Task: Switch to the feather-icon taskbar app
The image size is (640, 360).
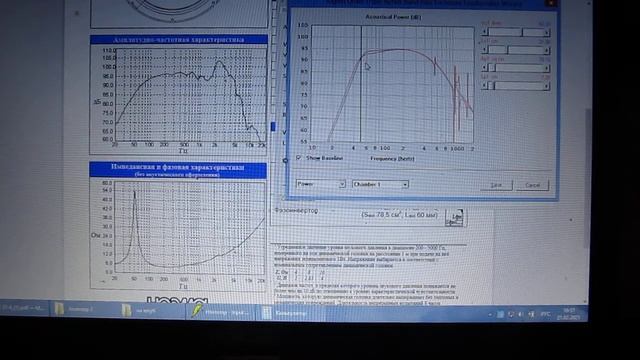Action: pos(222,312)
